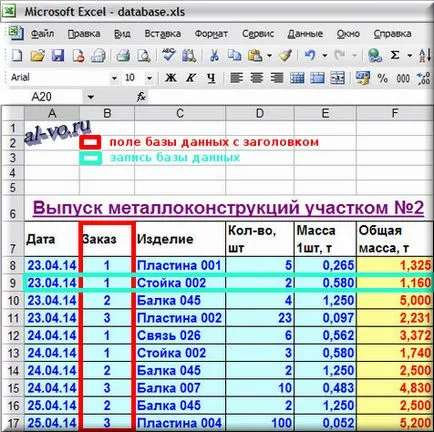Screen dimensions: 434x432
Task: Open the Окно menu
Action: tap(348, 34)
